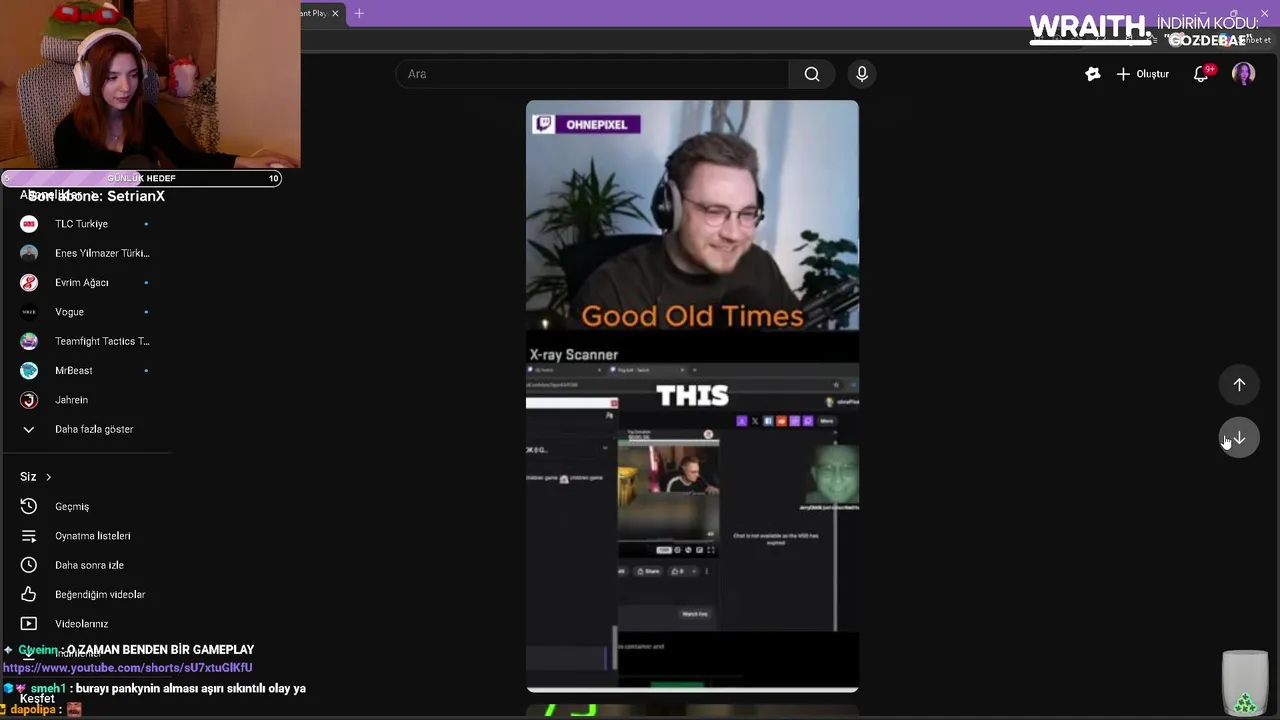This screenshot has height=720, width=1280.
Task: Open new browser tab with plus
Action: pyautogui.click(x=359, y=13)
